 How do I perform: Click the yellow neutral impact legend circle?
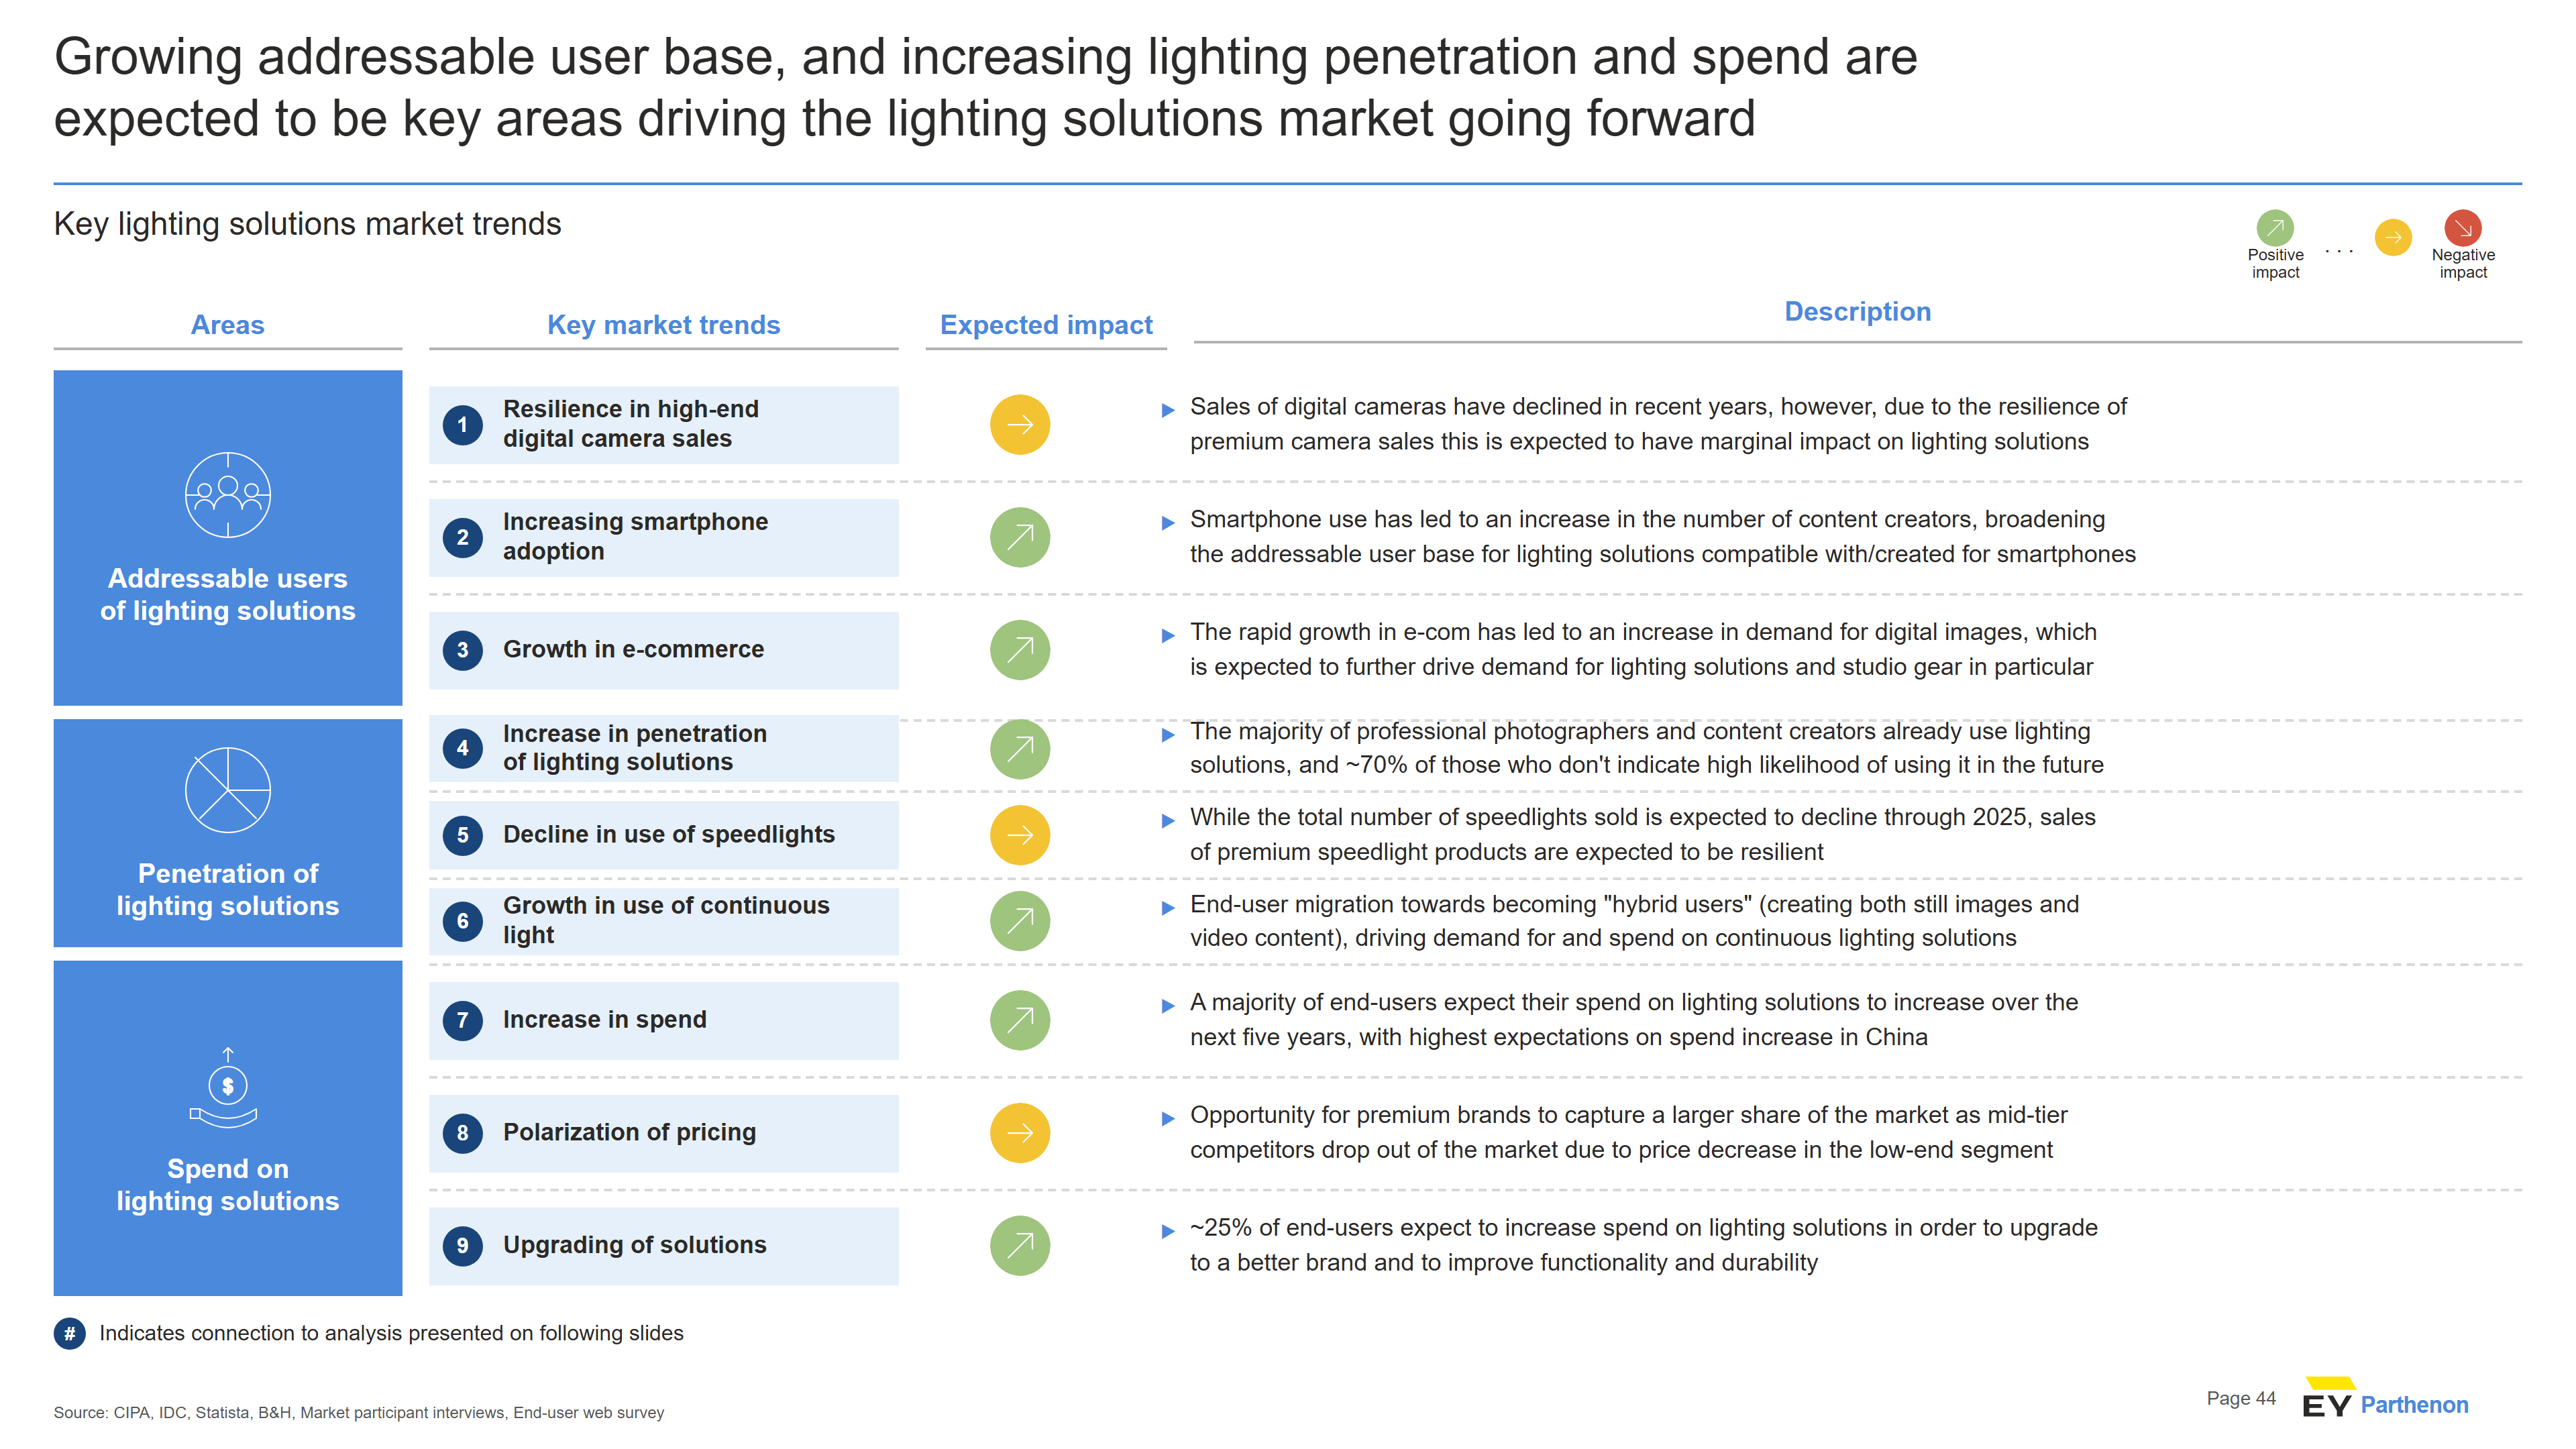(x=2393, y=237)
